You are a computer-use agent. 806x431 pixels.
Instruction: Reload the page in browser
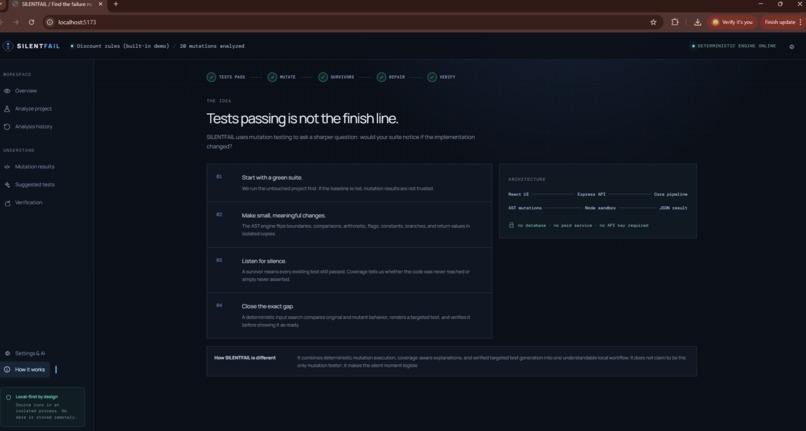coord(31,22)
